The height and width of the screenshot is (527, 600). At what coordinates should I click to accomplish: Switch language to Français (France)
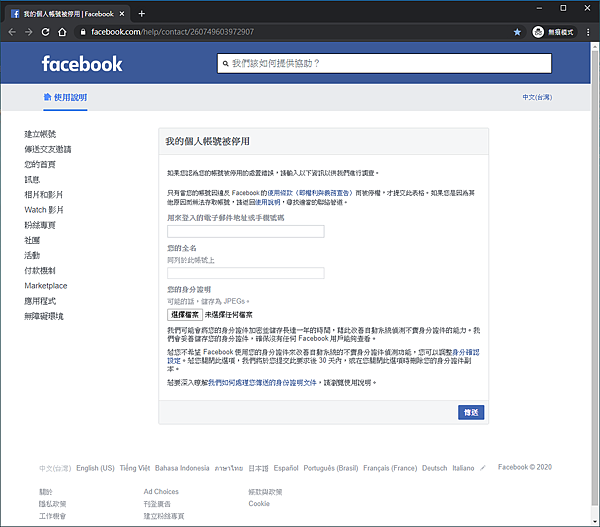pos(390,468)
